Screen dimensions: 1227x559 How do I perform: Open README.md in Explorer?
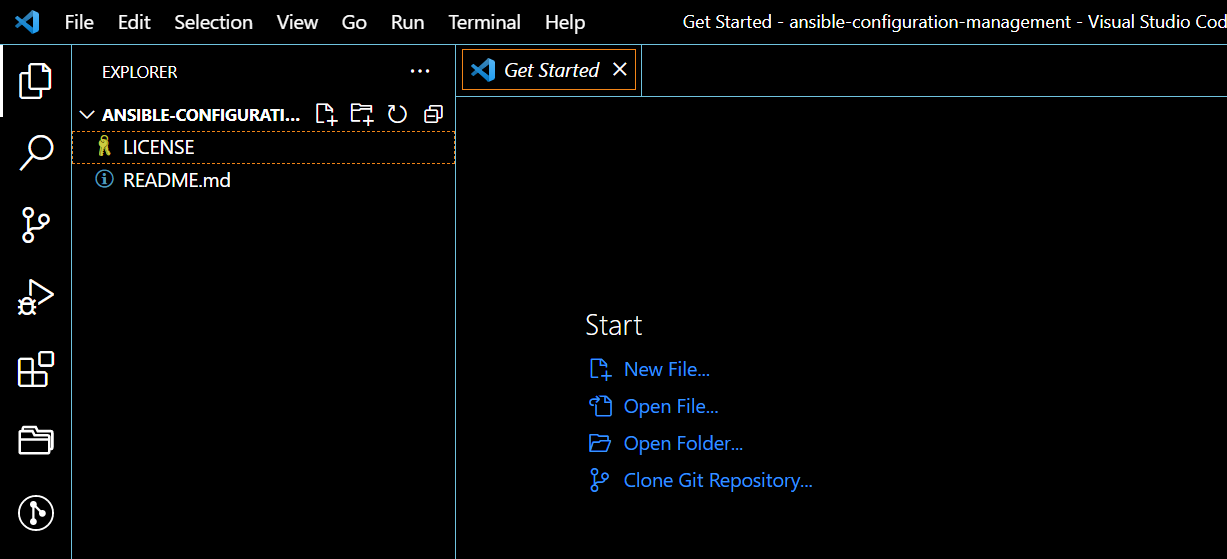pos(263,180)
